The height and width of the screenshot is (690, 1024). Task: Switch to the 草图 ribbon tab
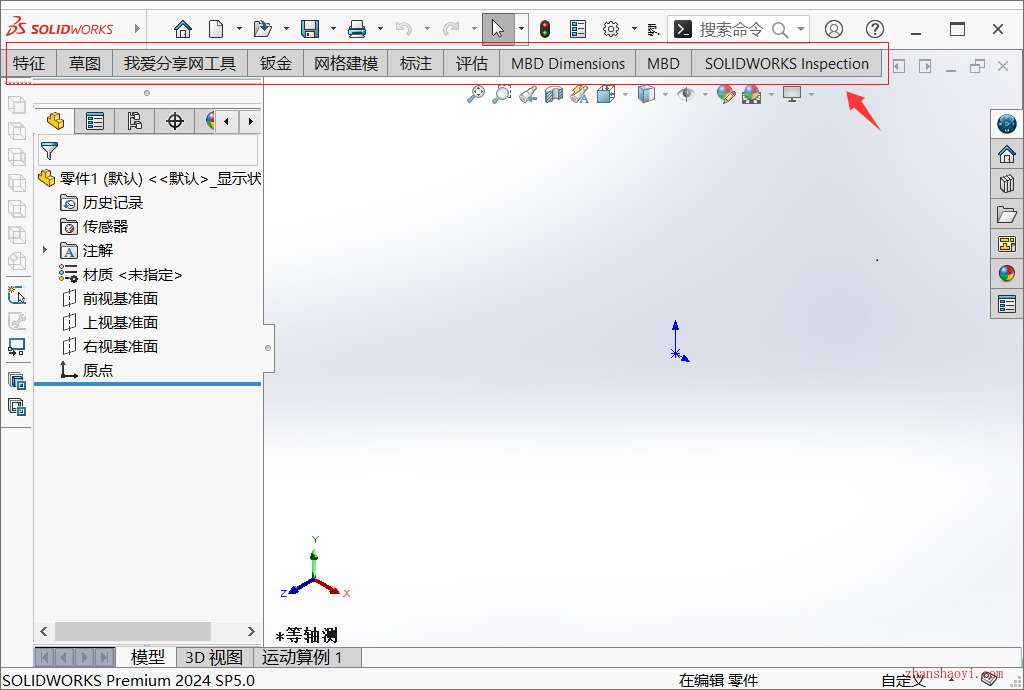(85, 64)
